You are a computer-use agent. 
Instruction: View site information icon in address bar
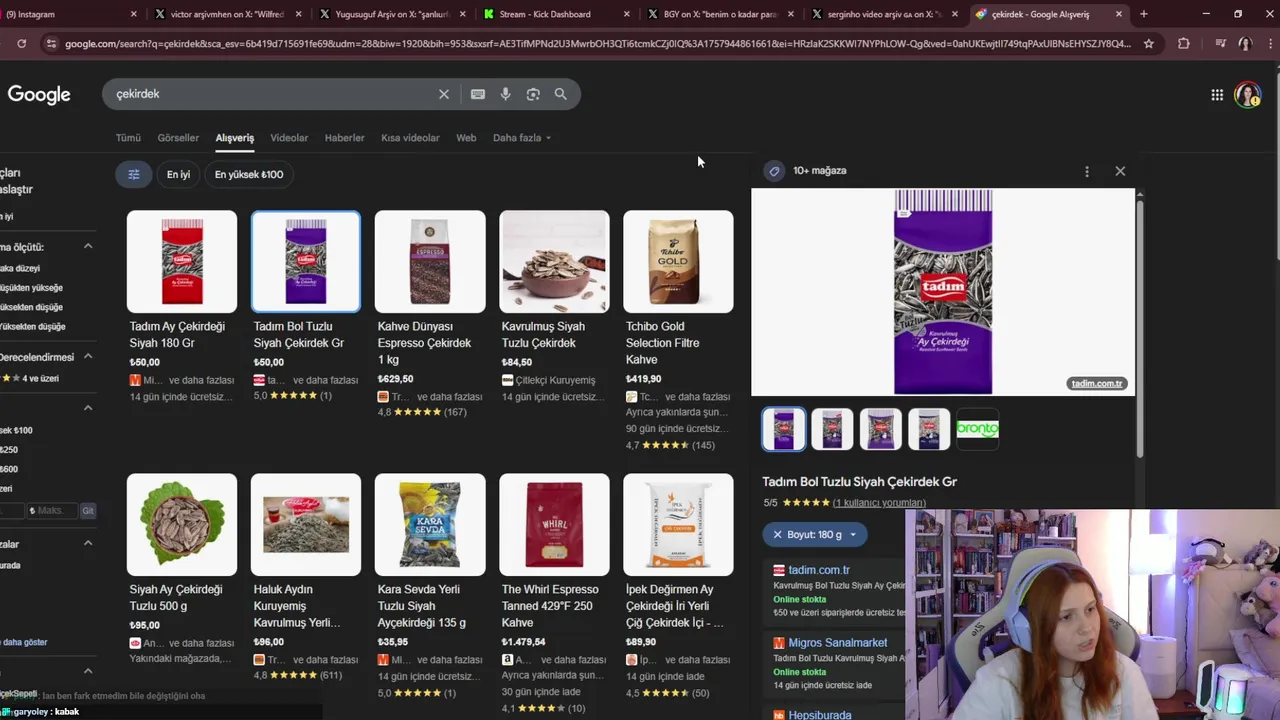click(x=51, y=43)
